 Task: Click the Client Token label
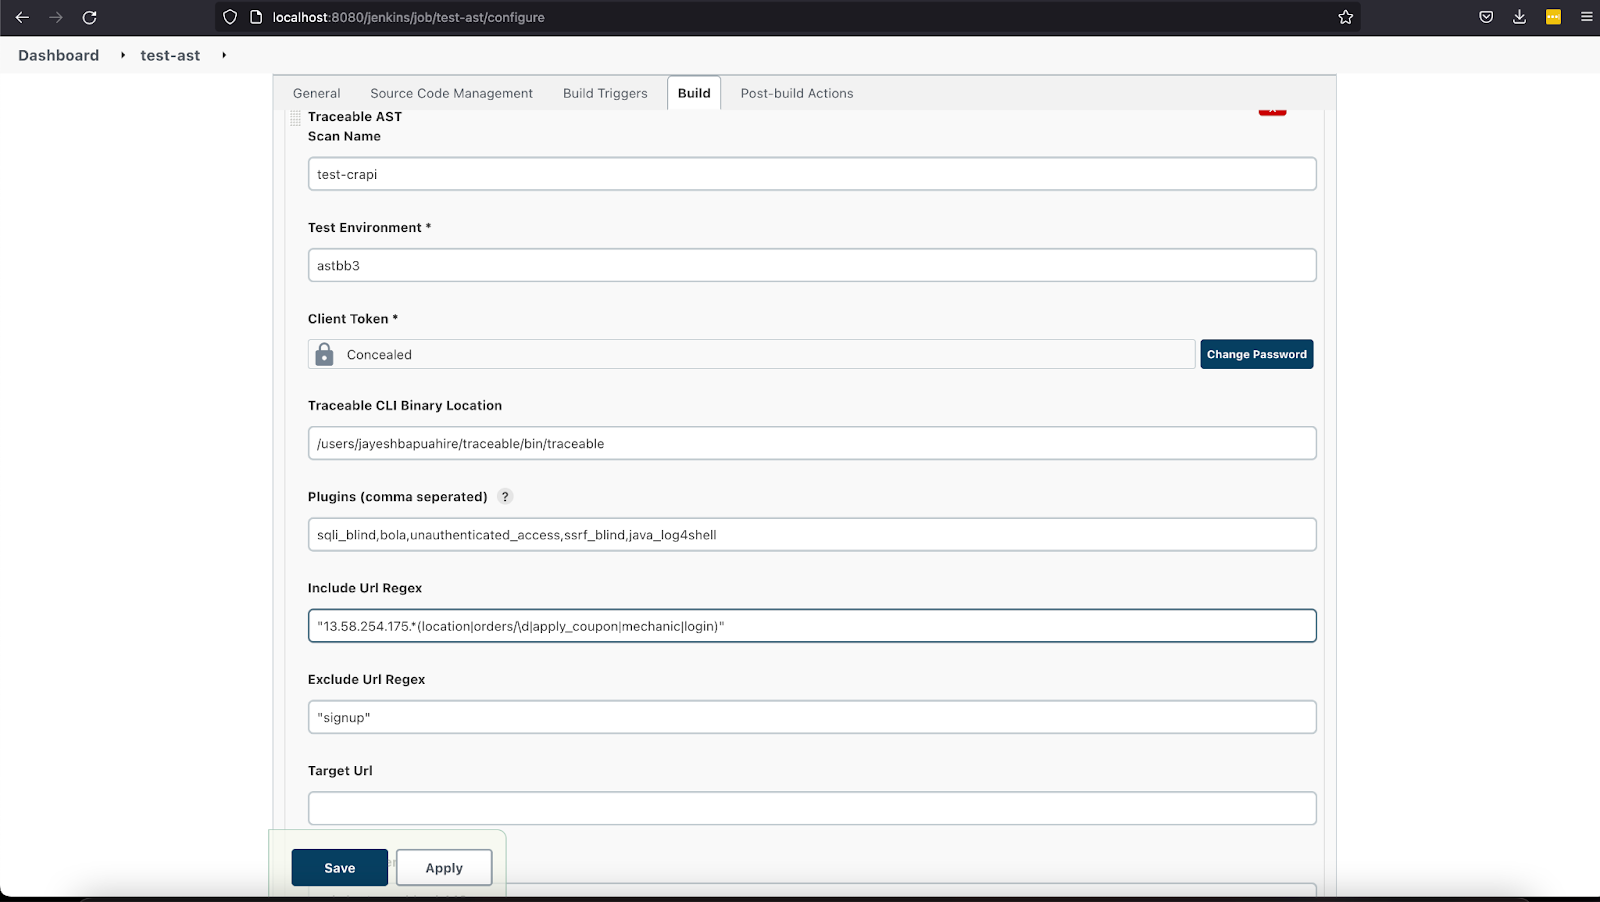[353, 319]
